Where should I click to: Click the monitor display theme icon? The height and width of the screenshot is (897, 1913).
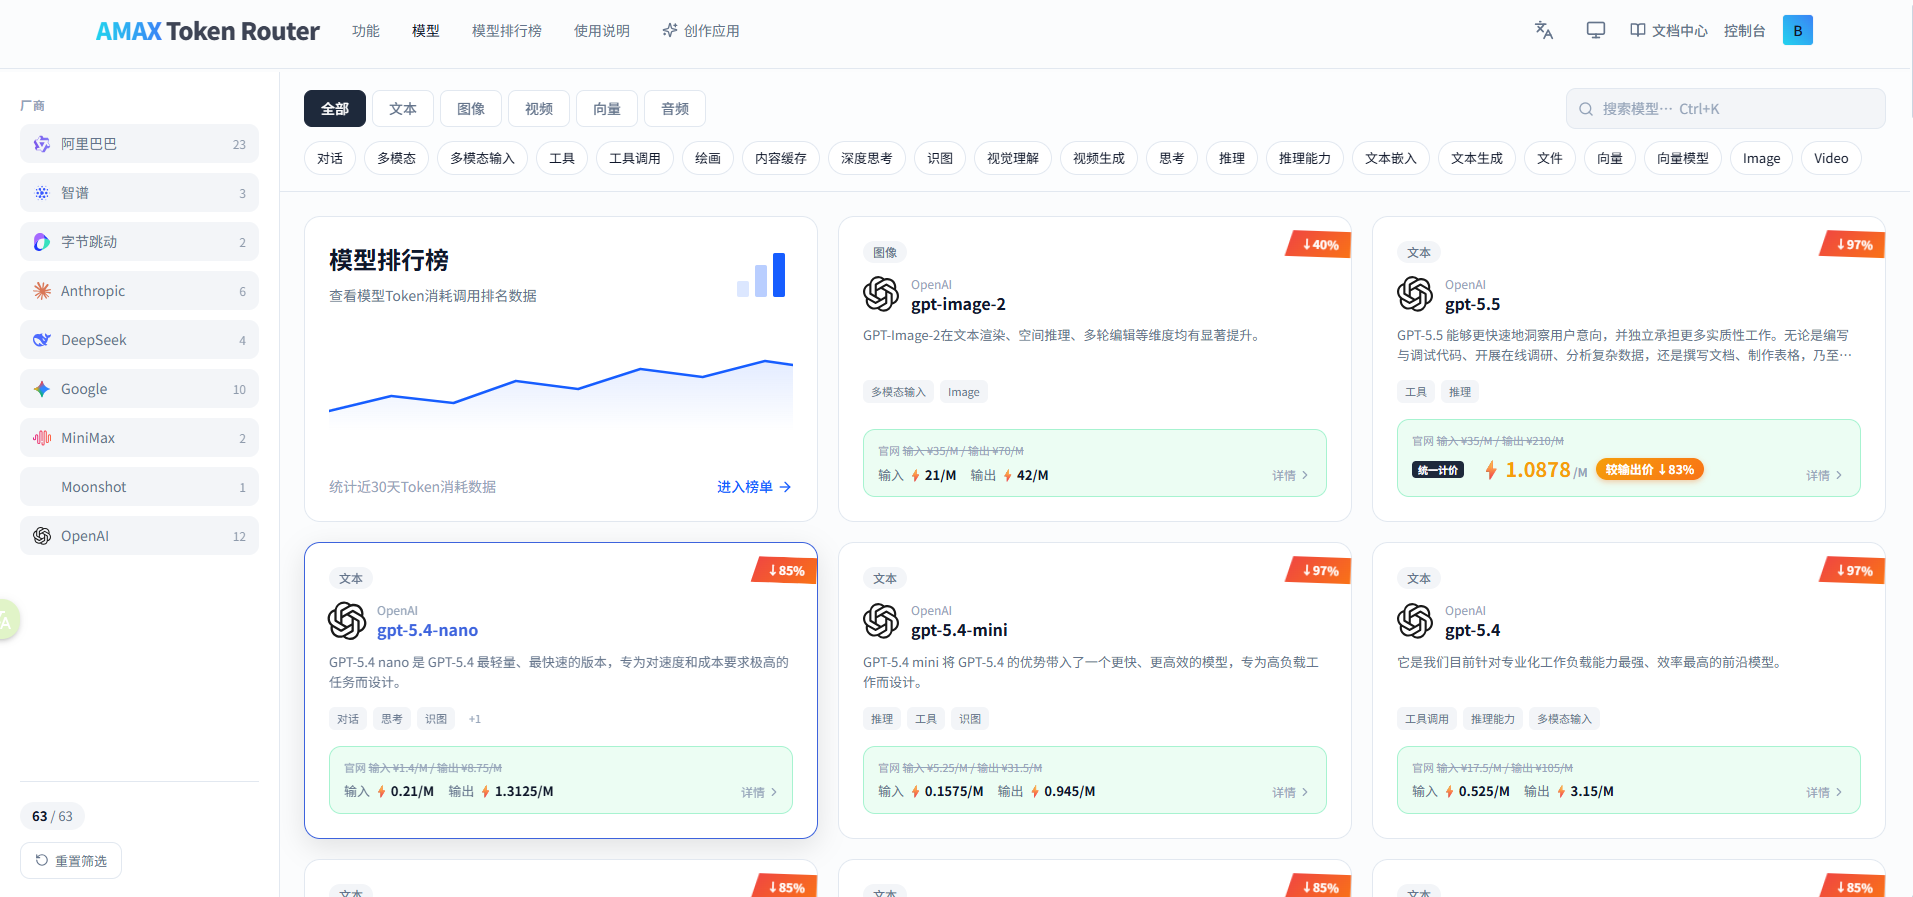pos(1596,30)
